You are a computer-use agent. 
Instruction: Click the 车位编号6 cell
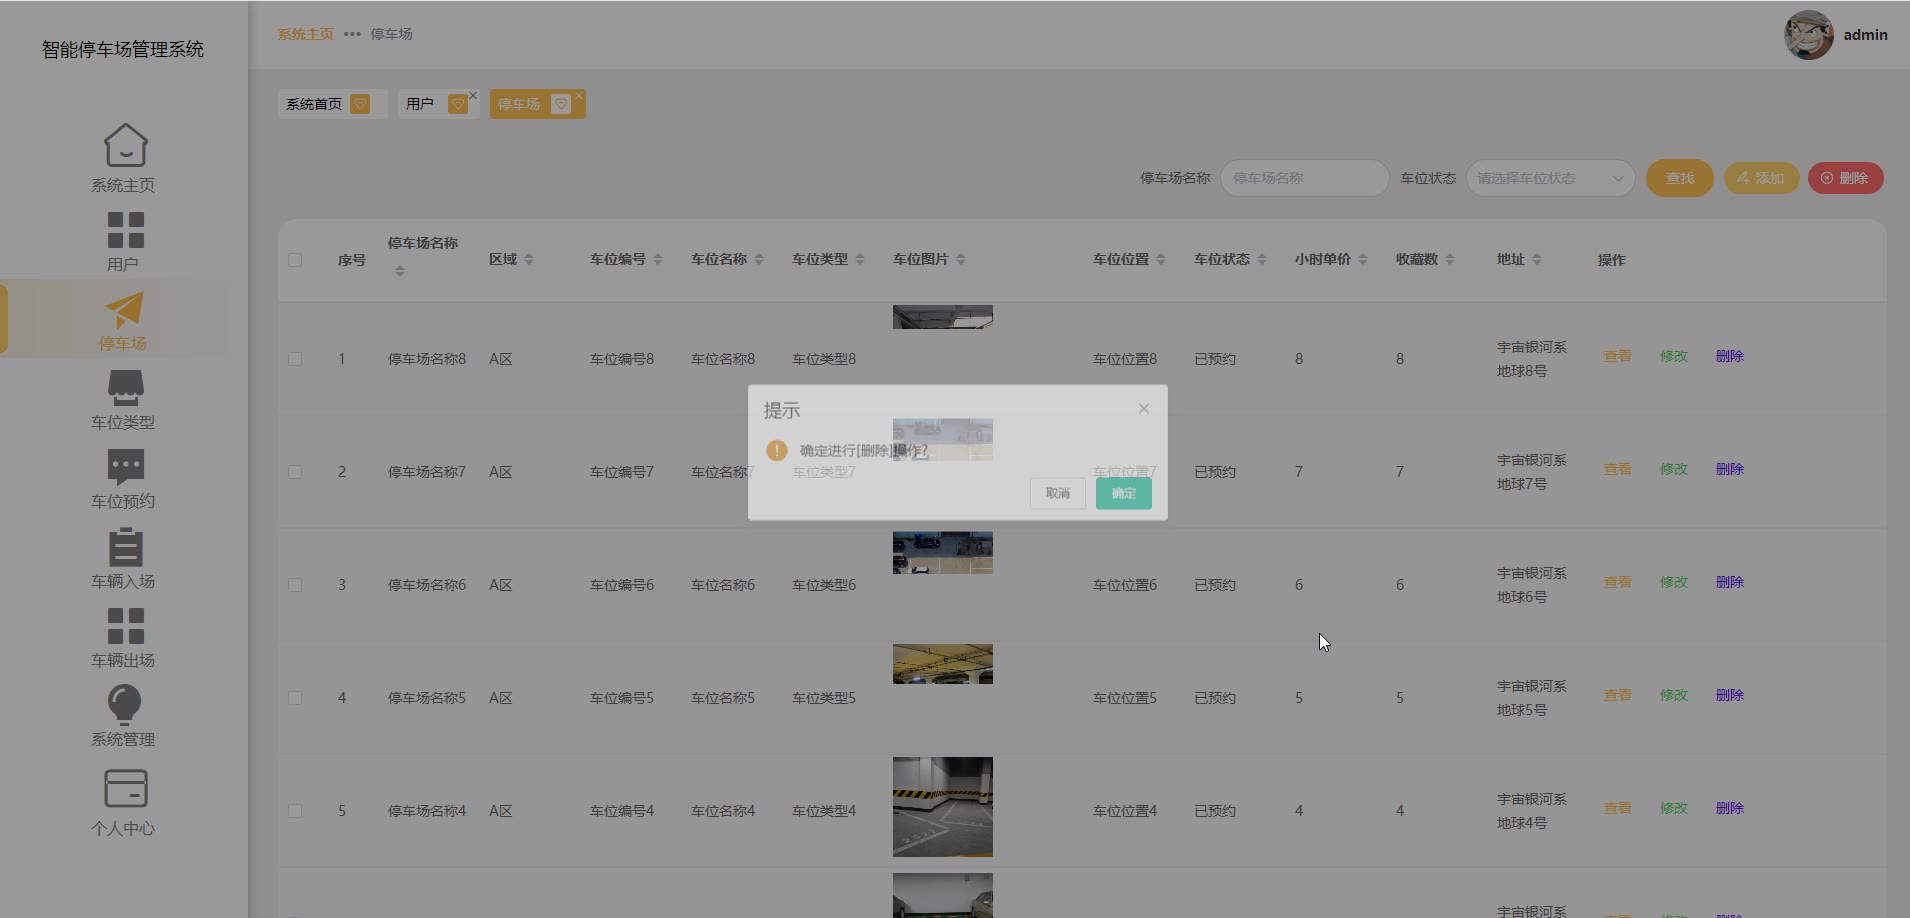tap(622, 585)
